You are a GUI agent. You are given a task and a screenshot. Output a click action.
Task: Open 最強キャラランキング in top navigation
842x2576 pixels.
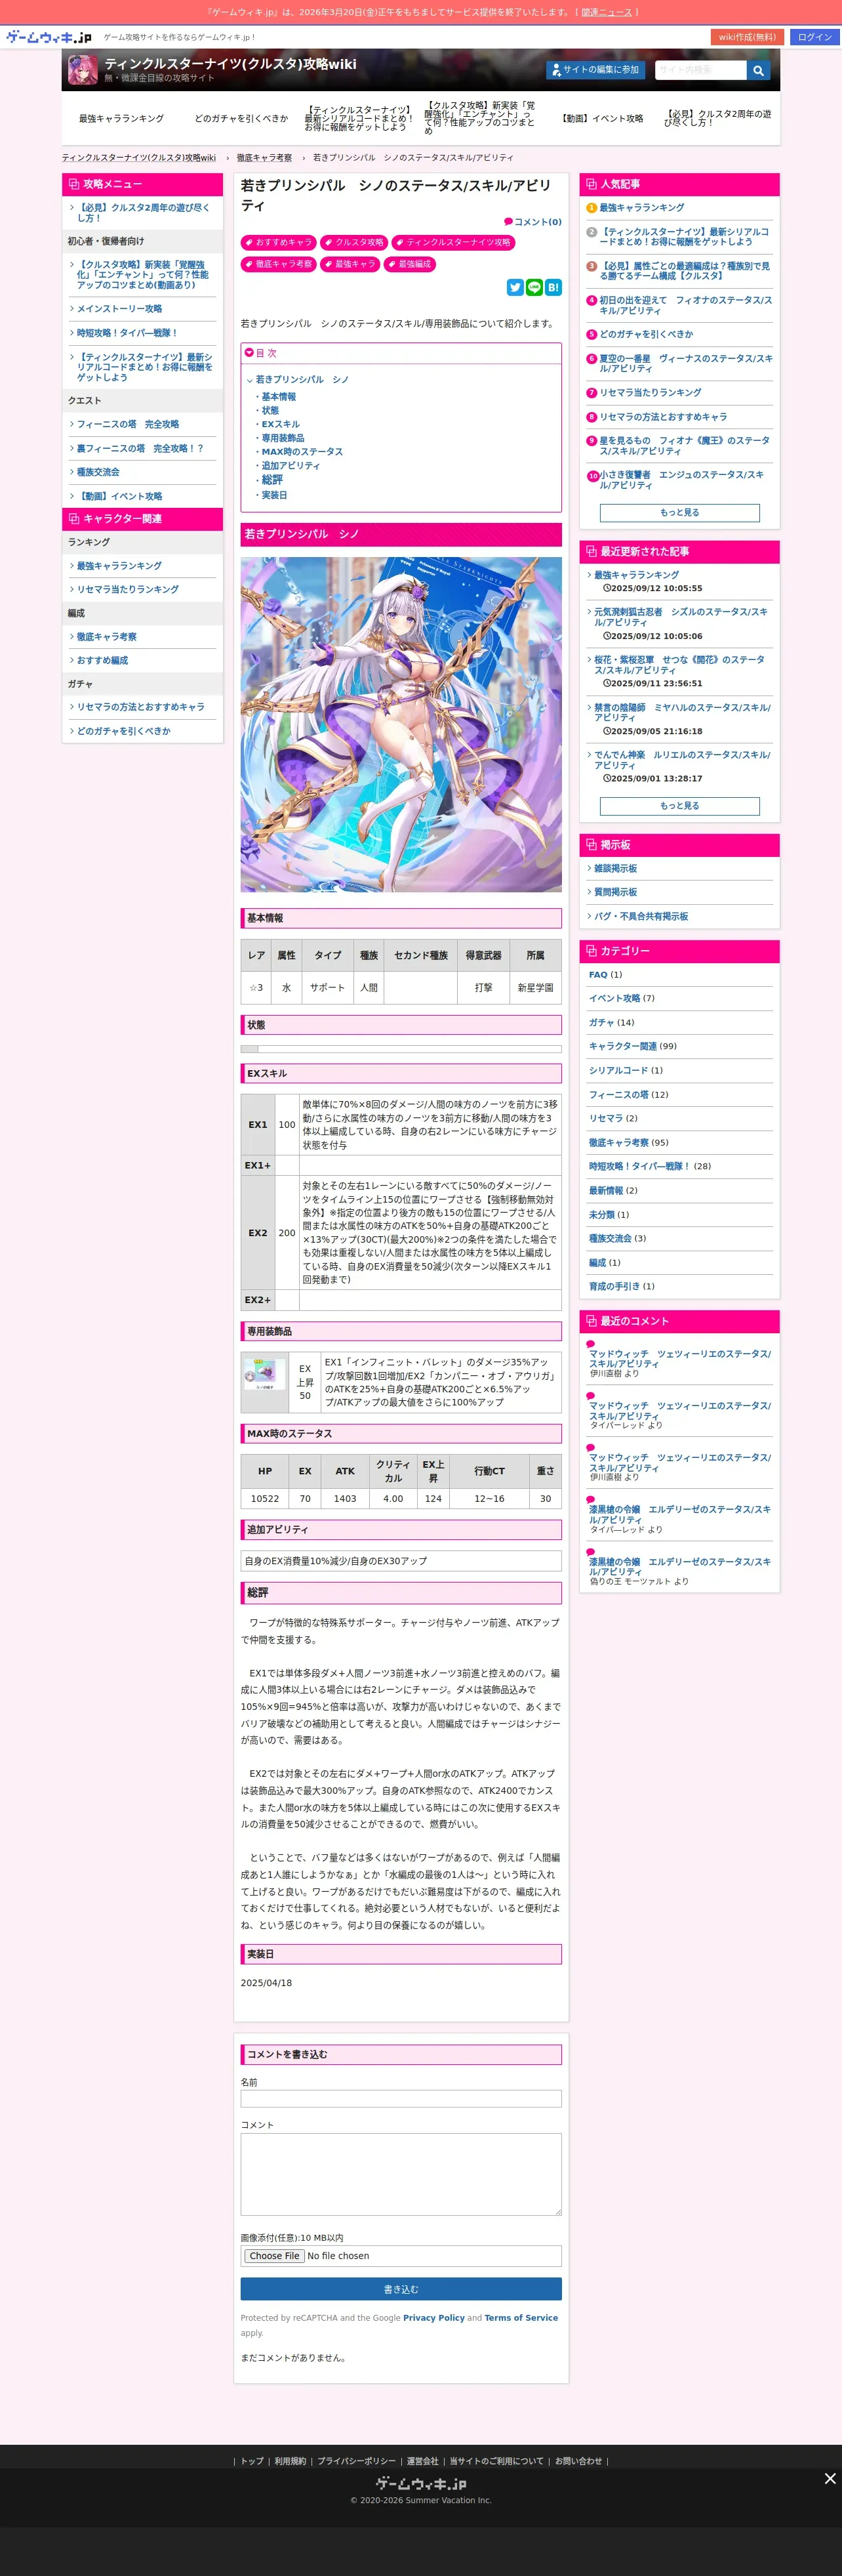coord(121,119)
